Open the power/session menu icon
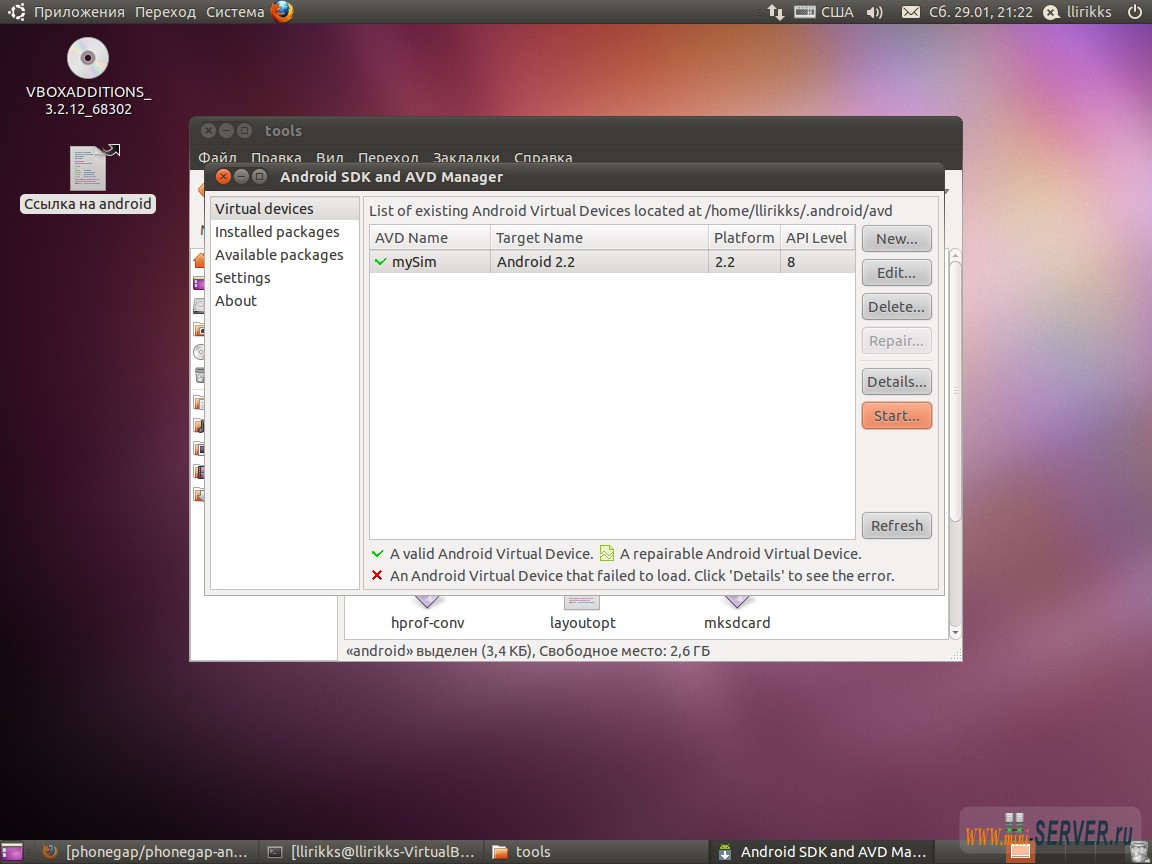The height and width of the screenshot is (864, 1152). tap(1134, 12)
